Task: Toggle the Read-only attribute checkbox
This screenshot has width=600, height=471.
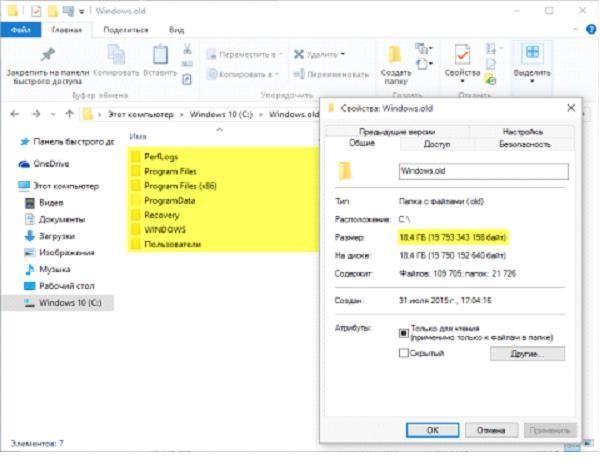Action: point(404,333)
